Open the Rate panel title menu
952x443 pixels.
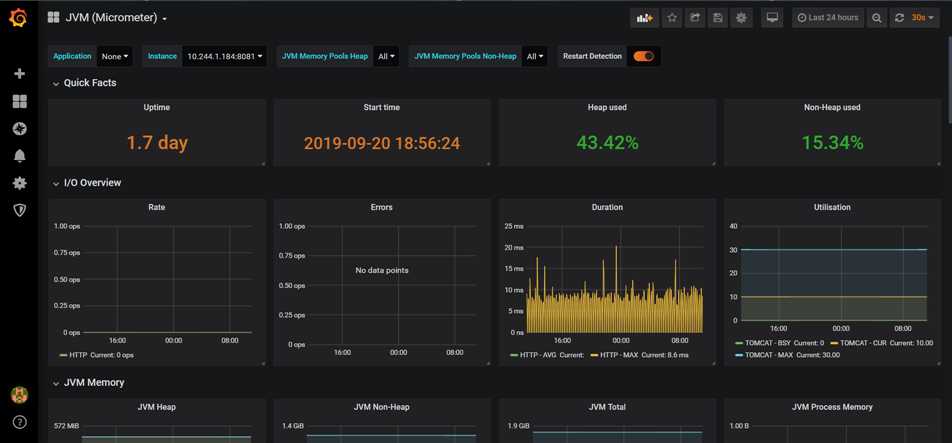157,207
